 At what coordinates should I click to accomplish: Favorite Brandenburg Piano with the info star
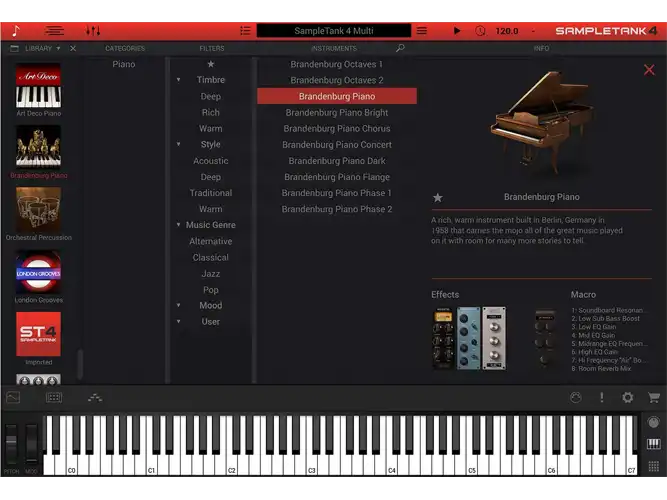pos(438,197)
